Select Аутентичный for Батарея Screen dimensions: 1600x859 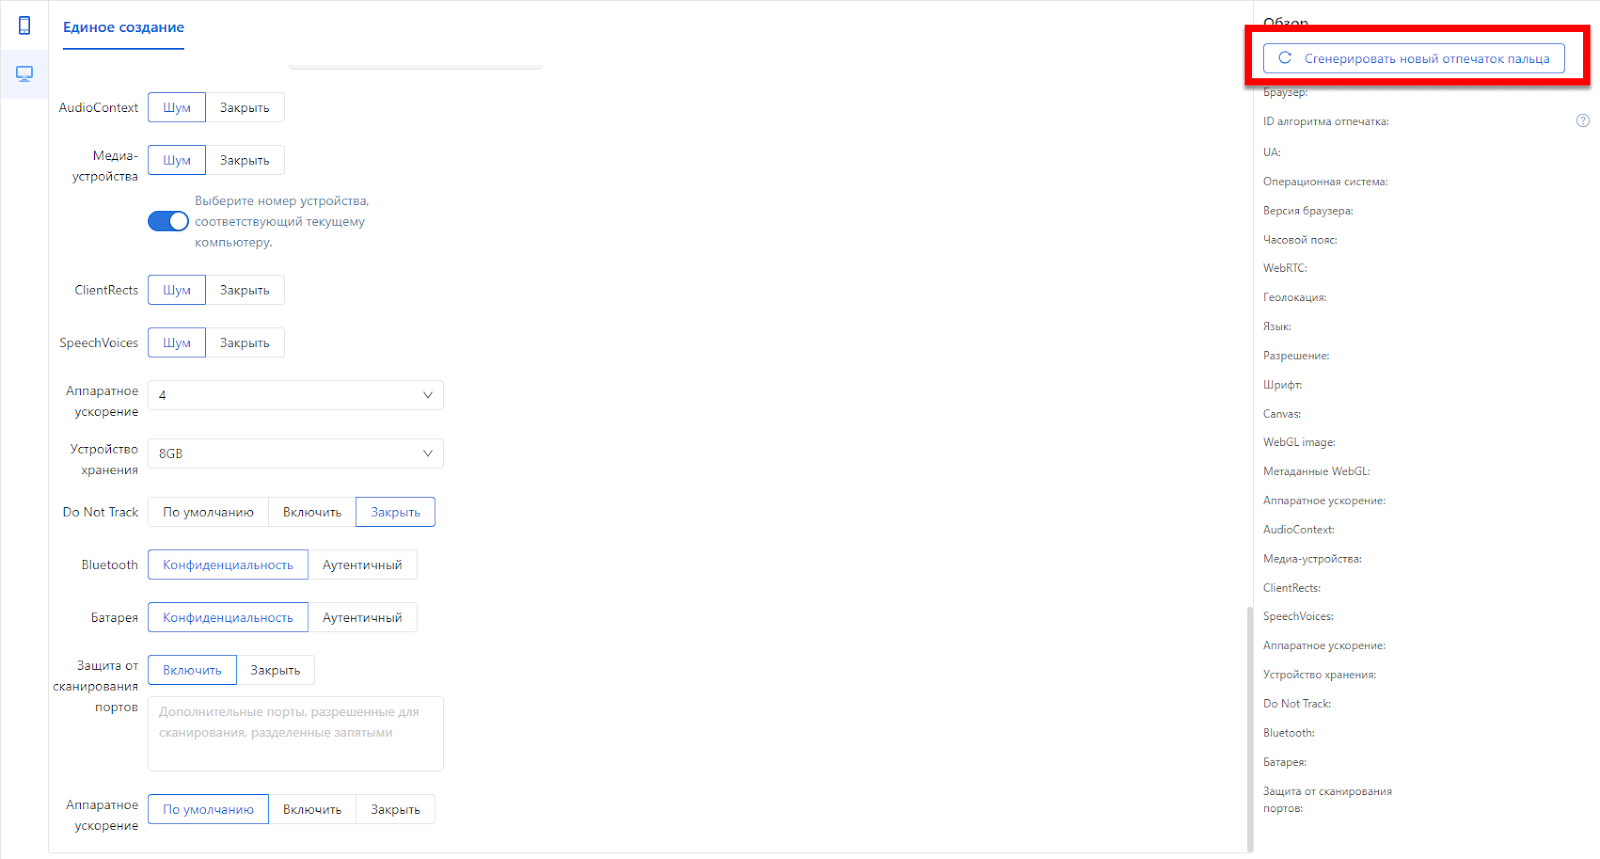click(x=362, y=617)
